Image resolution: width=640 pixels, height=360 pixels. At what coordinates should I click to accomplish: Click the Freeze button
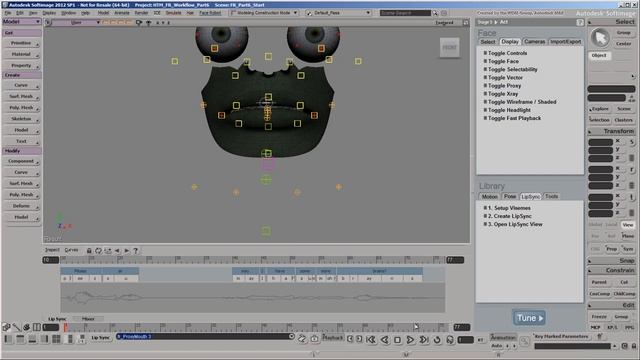coord(599,316)
